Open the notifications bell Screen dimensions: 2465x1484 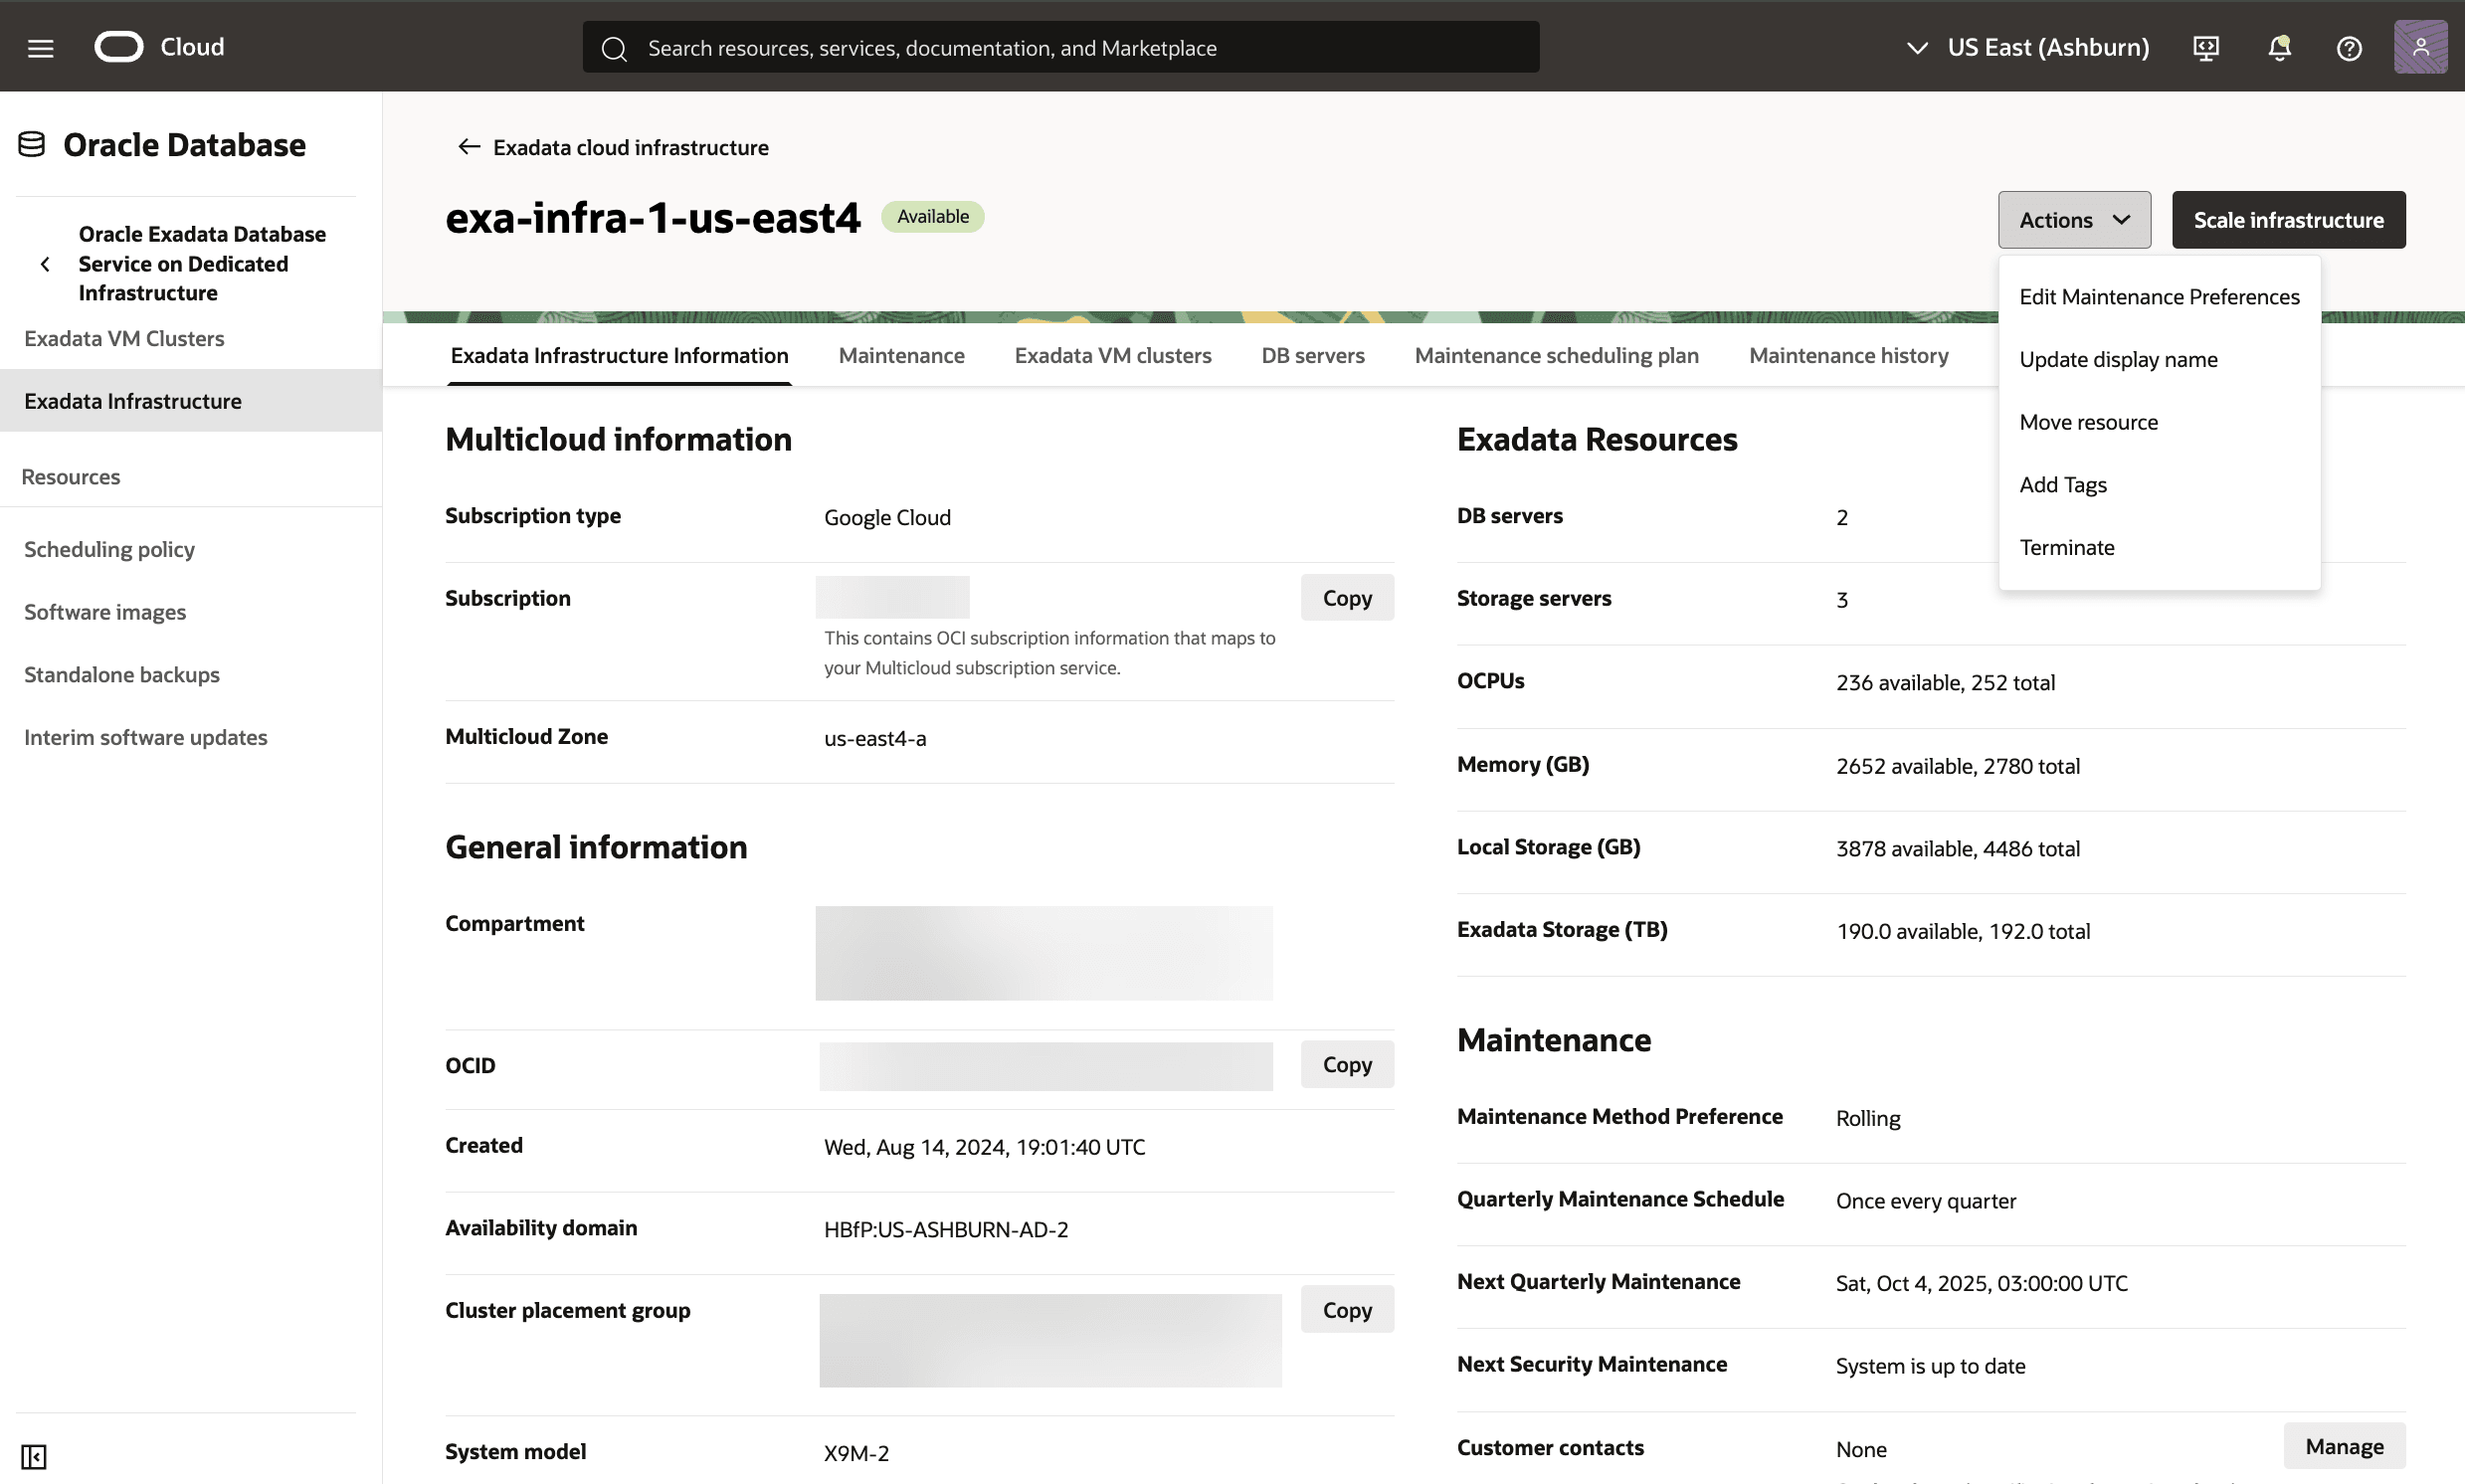click(2278, 47)
